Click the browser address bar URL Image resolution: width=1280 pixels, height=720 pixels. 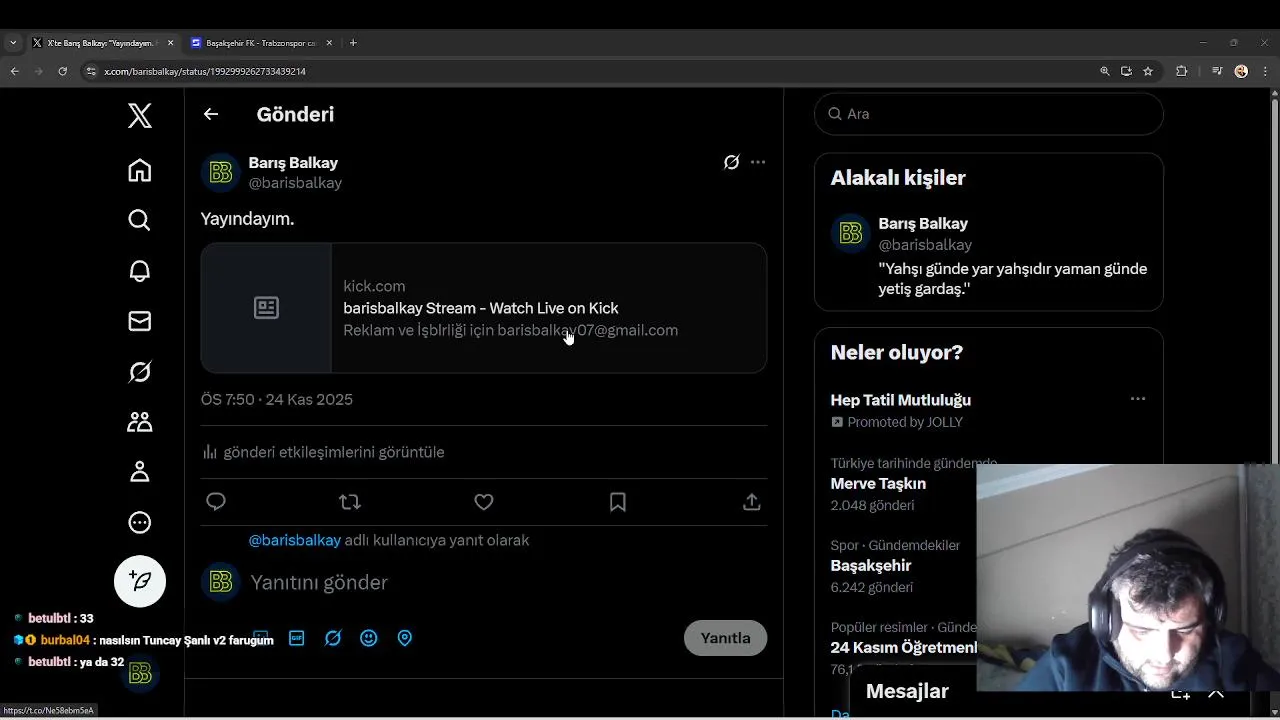tap(205, 71)
